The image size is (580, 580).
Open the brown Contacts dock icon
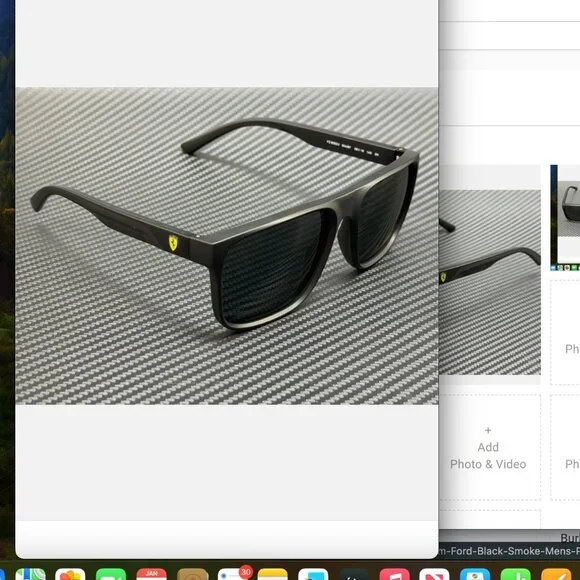coord(192,574)
